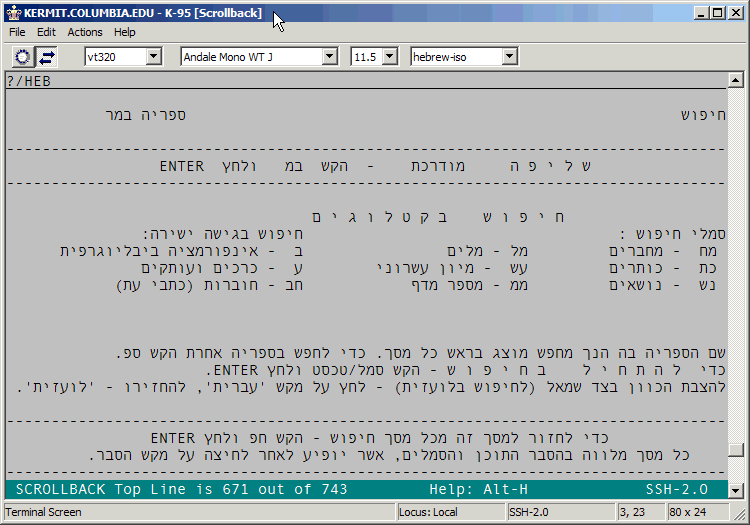
Task: Click the Locus: Local status field
Action: [449, 512]
